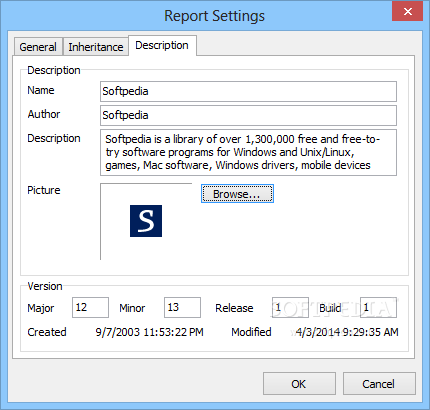
Task: Click the Modified date 4/3/2014 text
Action: [x=347, y=332]
